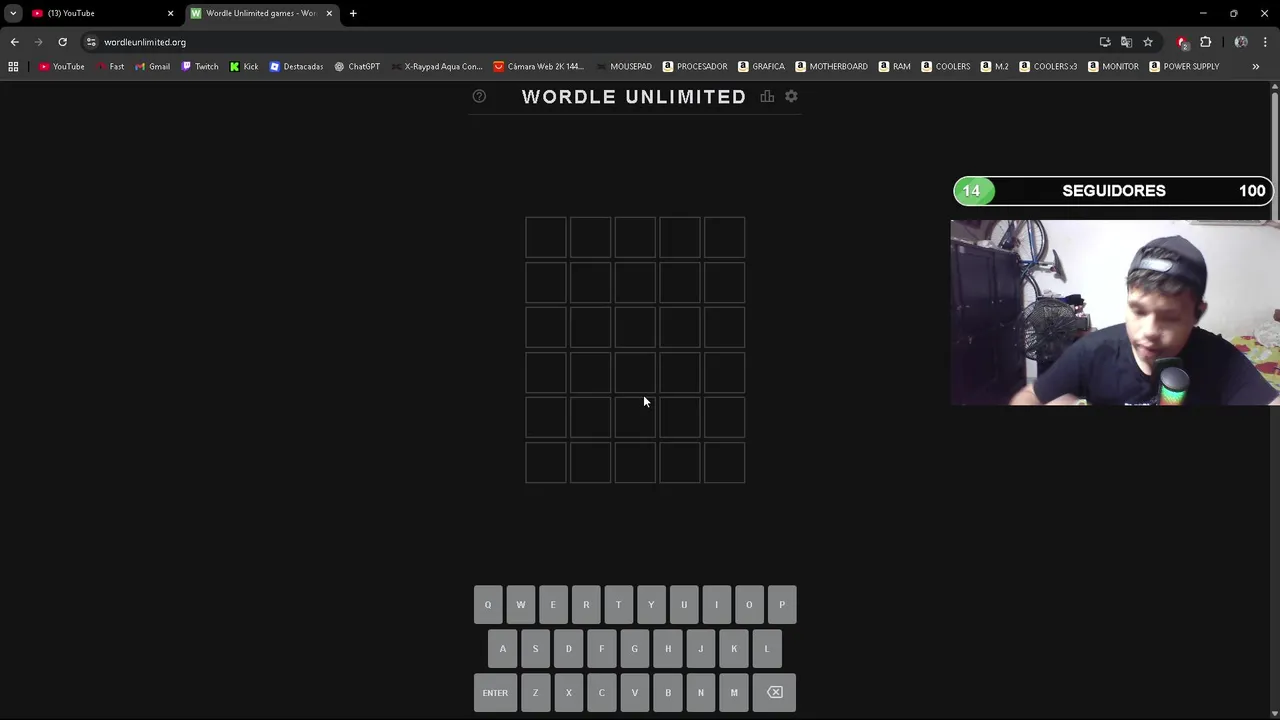Select the Wordle Unlimited games browser tab

260,13
